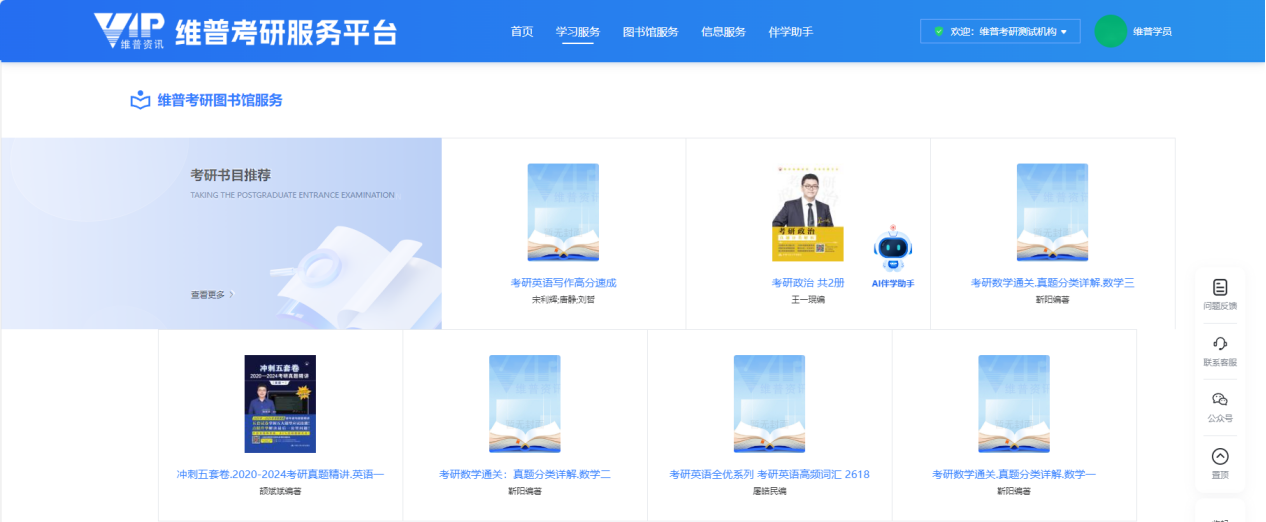Click the 考研政治 共2册 book link
The image size is (1266, 522).
tap(807, 283)
